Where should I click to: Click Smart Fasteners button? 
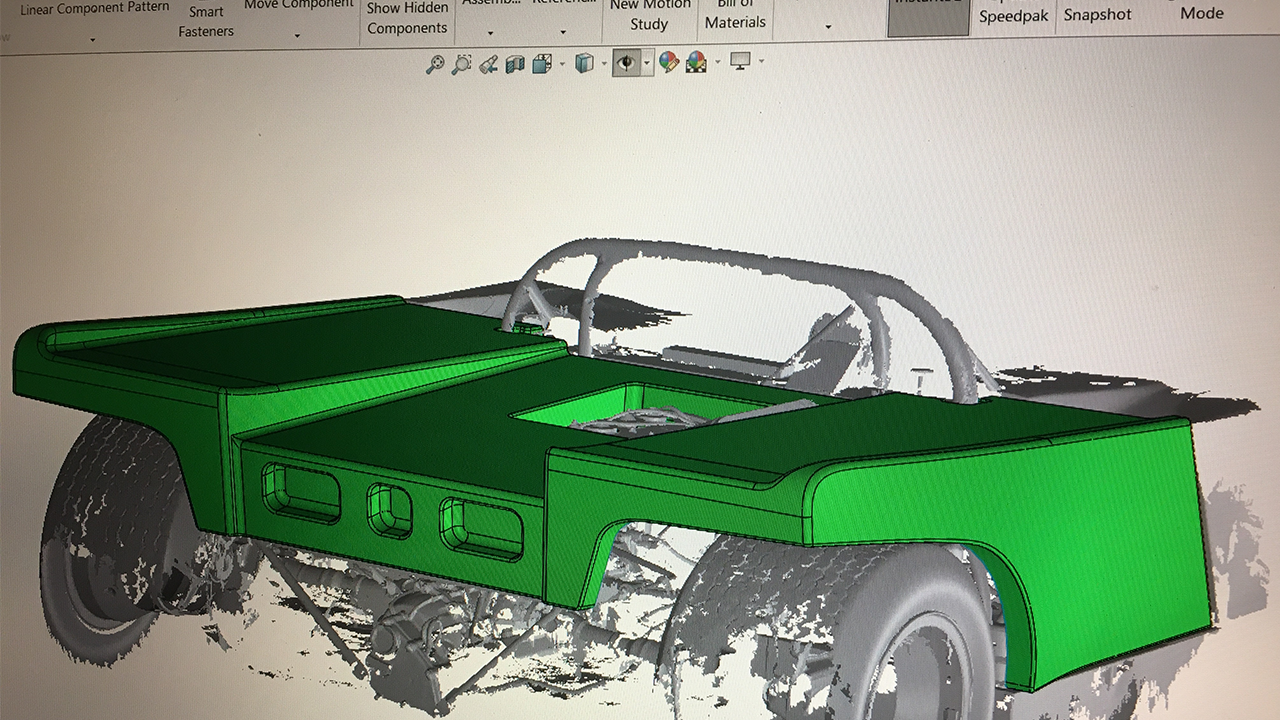(206, 21)
